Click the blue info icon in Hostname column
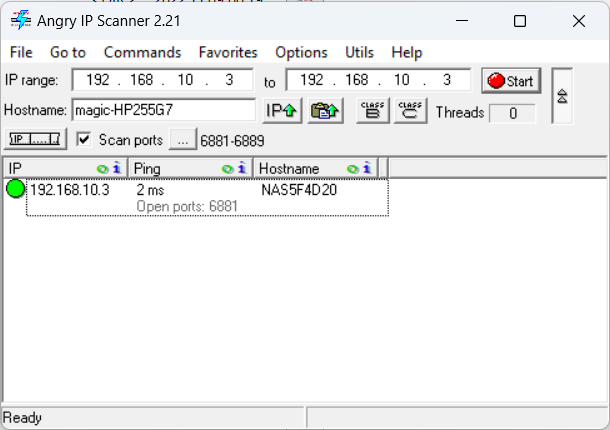Viewport: 610px width, 430px height. point(367,168)
